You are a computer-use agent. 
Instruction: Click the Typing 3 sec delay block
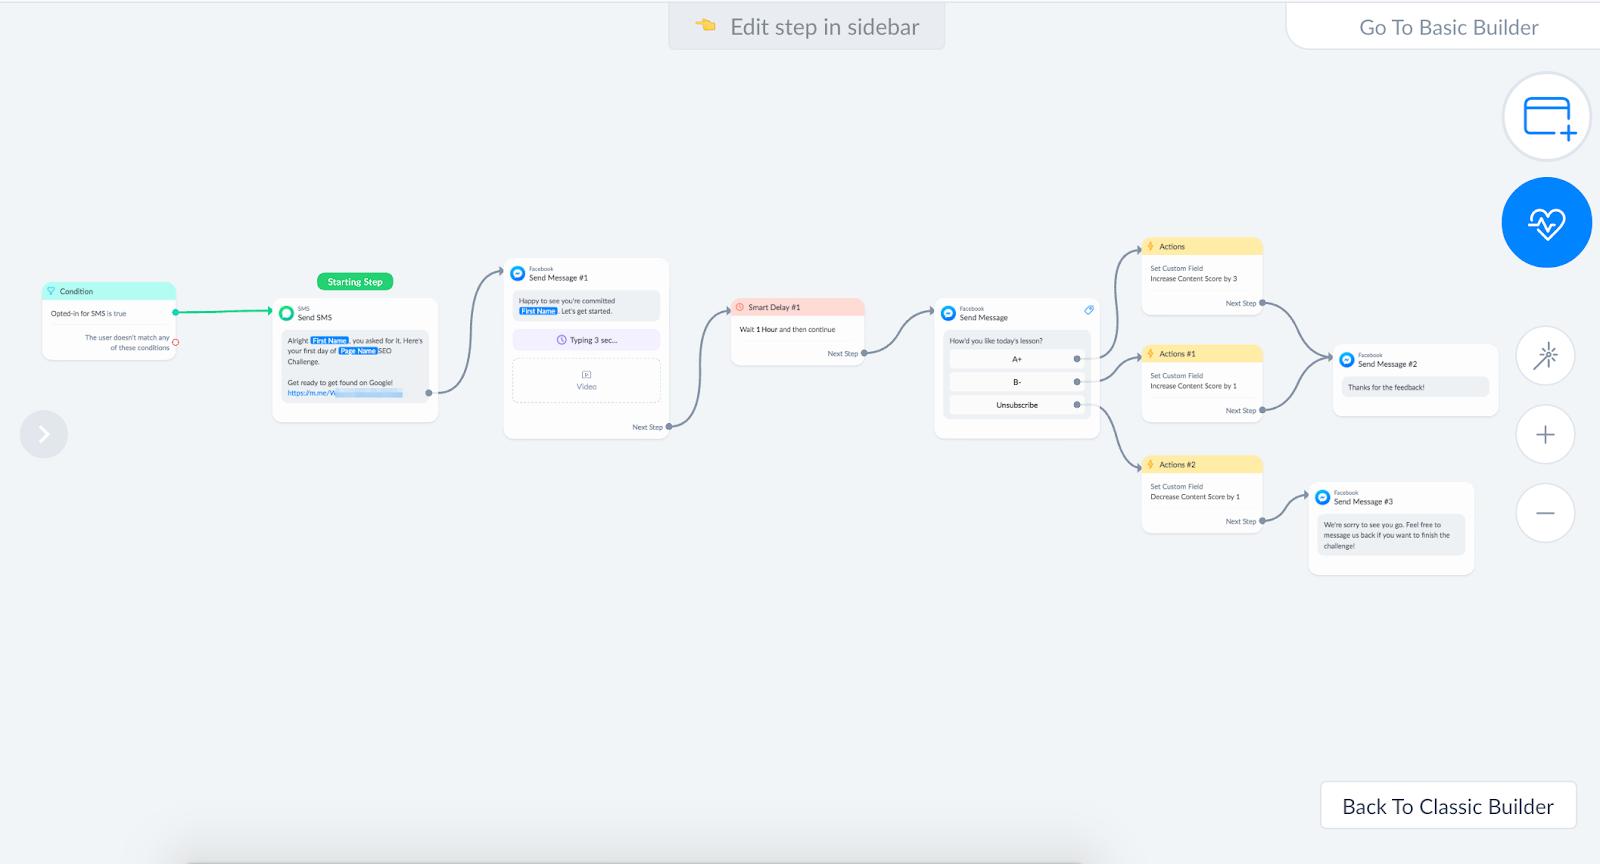click(x=586, y=340)
